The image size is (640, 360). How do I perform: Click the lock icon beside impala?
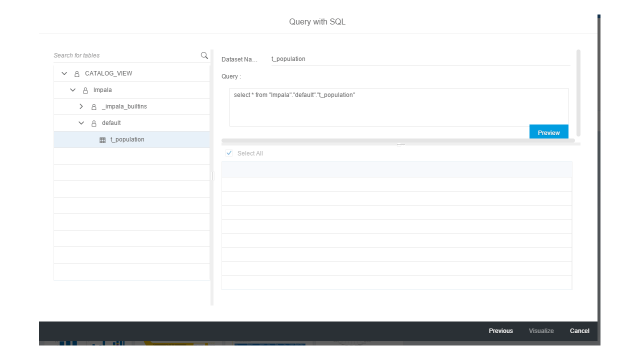pos(85,90)
